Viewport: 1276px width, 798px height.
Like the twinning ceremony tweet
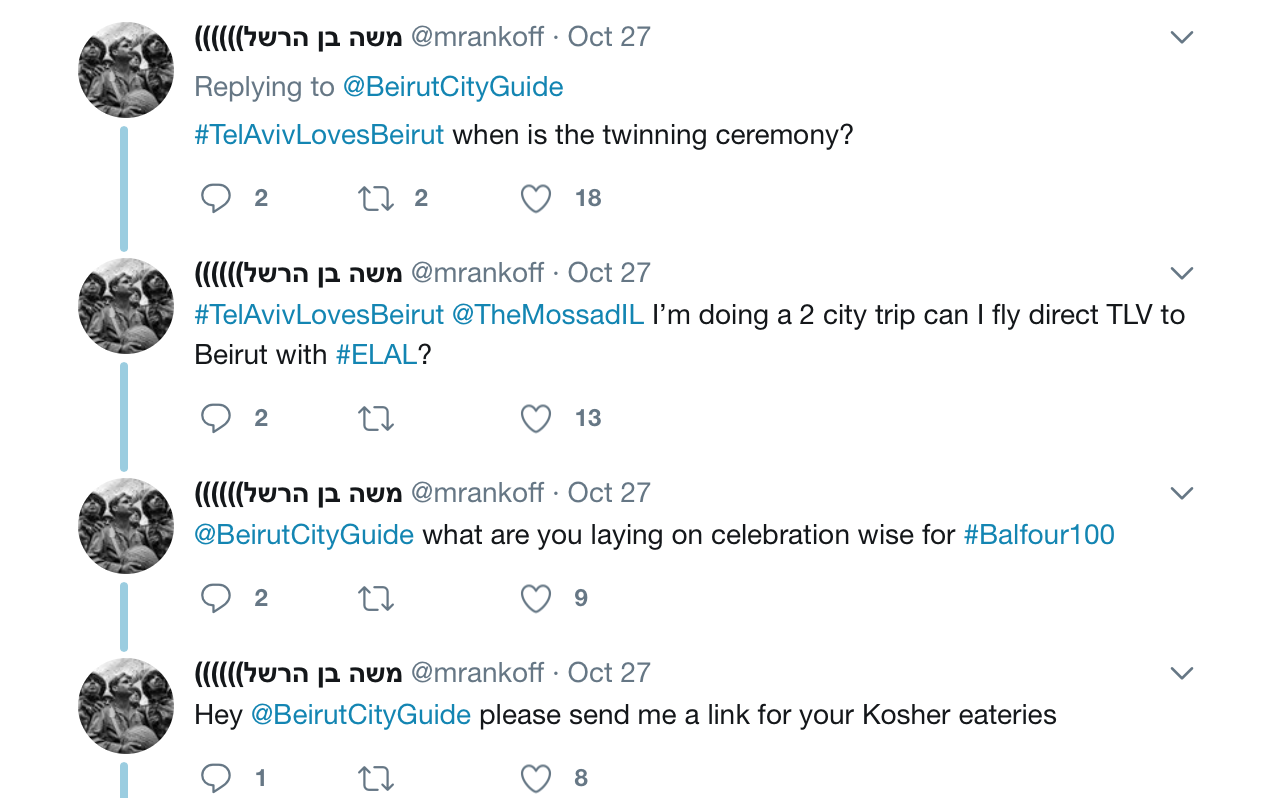(x=536, y=198)
